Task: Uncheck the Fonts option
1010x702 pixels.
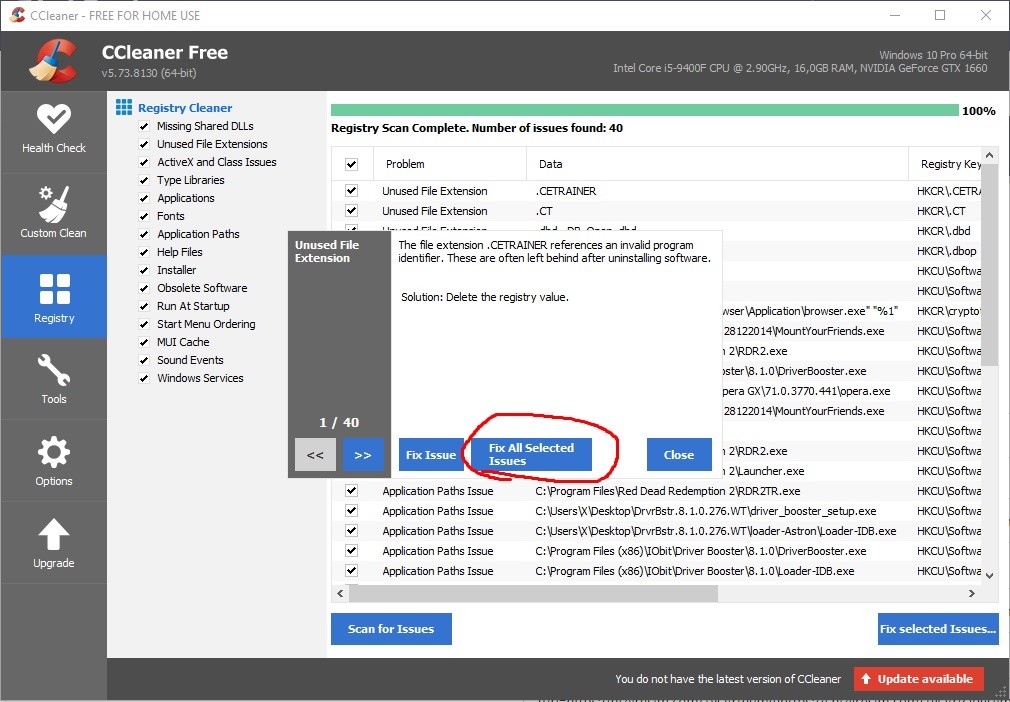Action: [144, 216]
